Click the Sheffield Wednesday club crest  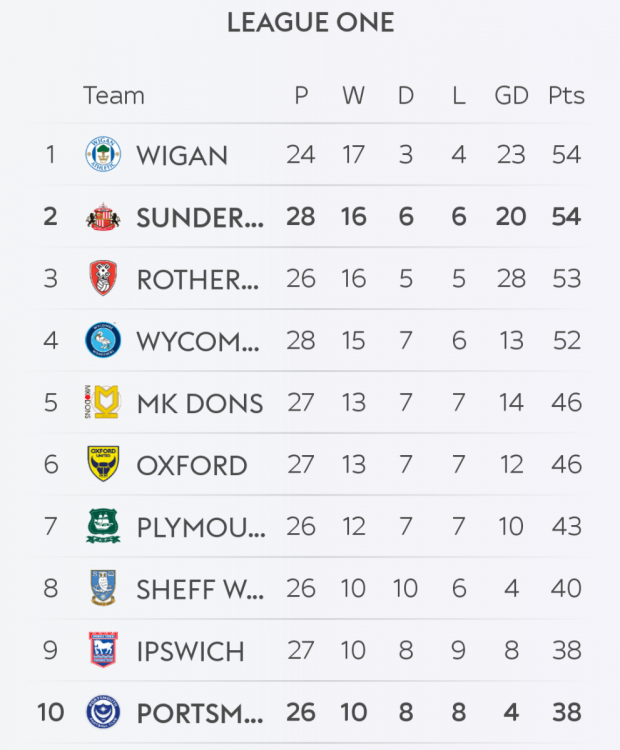click(x=102, y=589)
